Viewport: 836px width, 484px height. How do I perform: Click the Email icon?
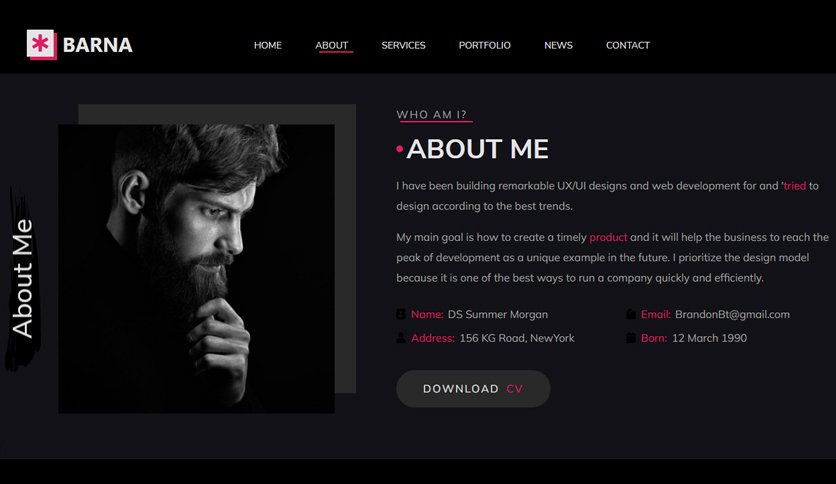631,314
